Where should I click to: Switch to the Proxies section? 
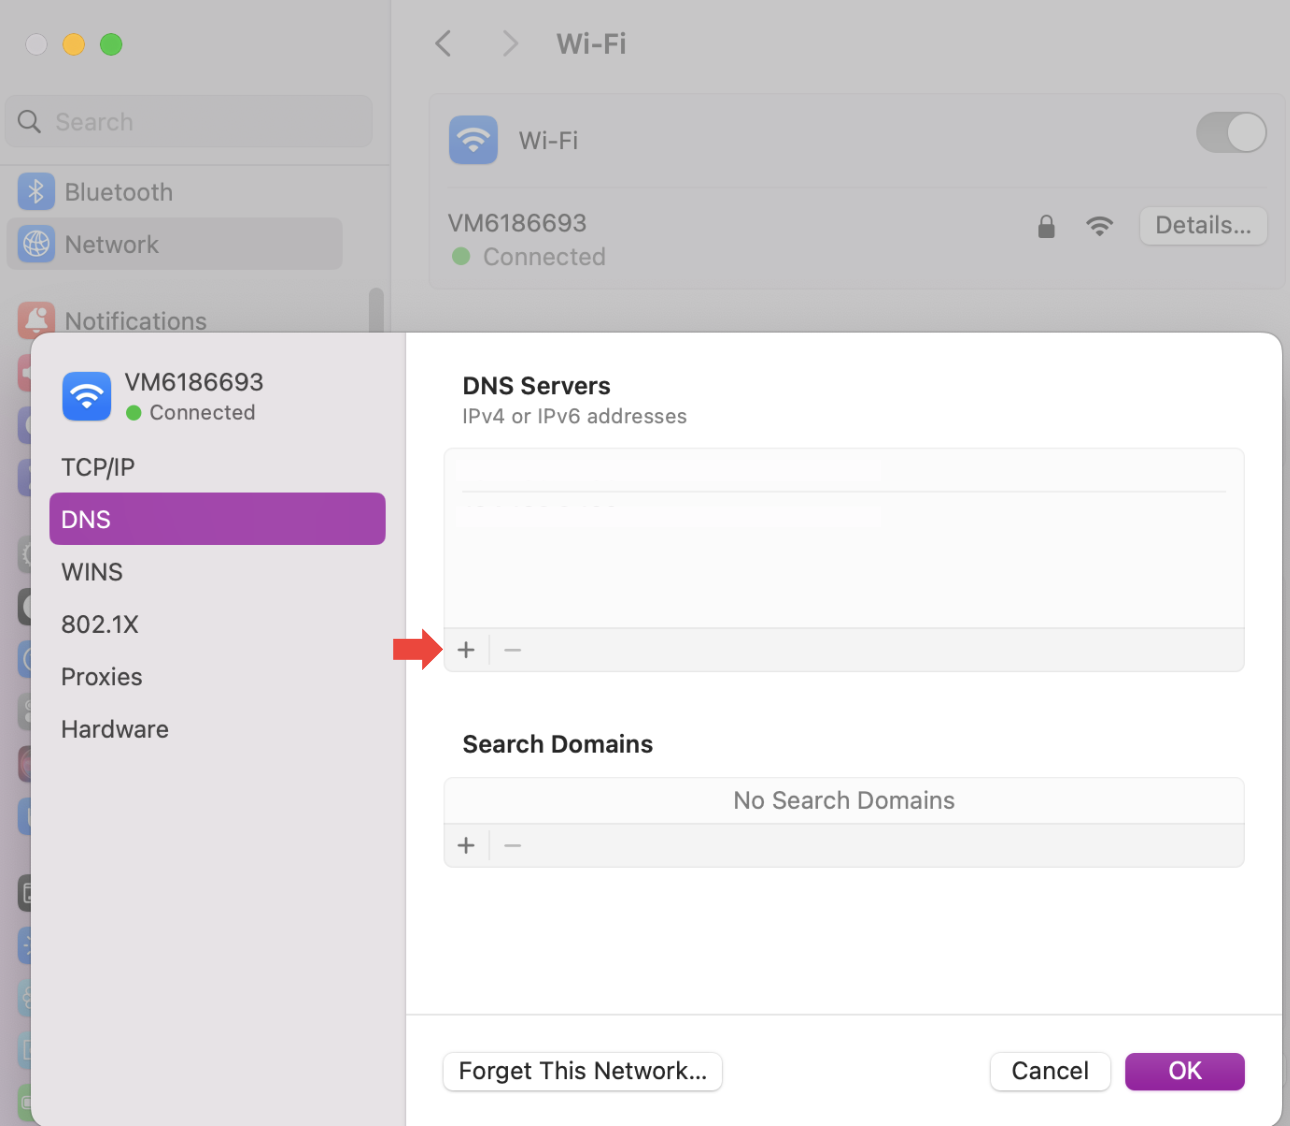101,676
